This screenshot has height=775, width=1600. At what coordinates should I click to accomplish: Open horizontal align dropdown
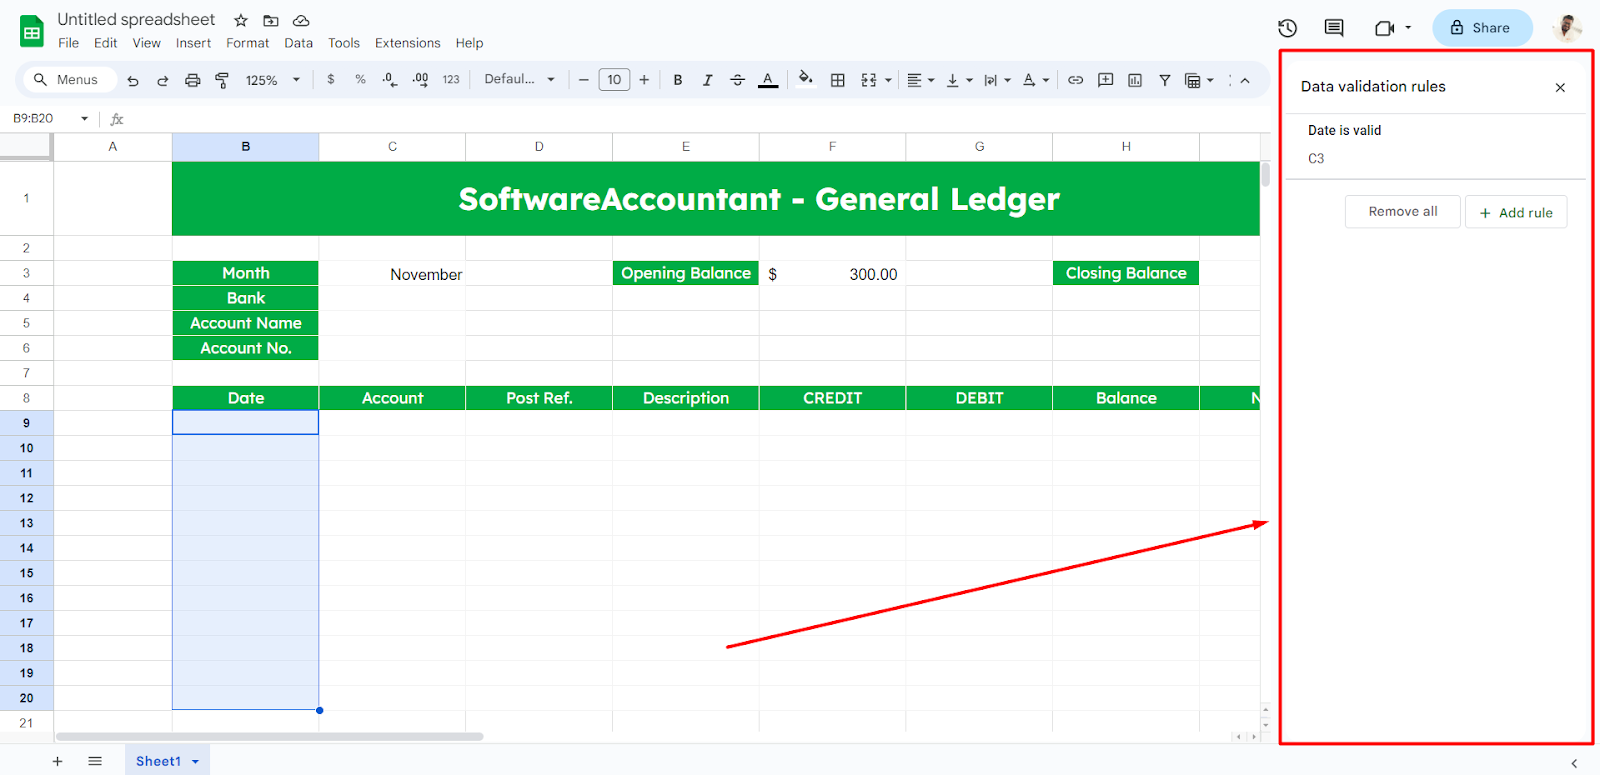click(920, 80)
